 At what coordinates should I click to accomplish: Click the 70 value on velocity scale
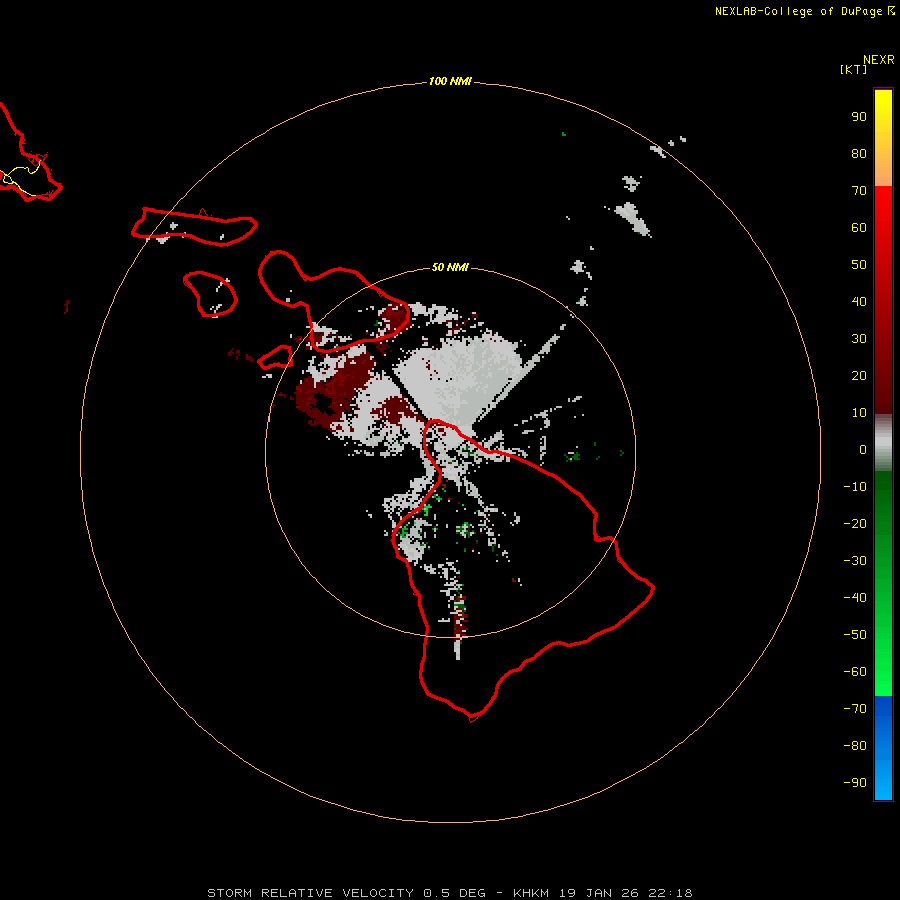(x=859, y=191)
